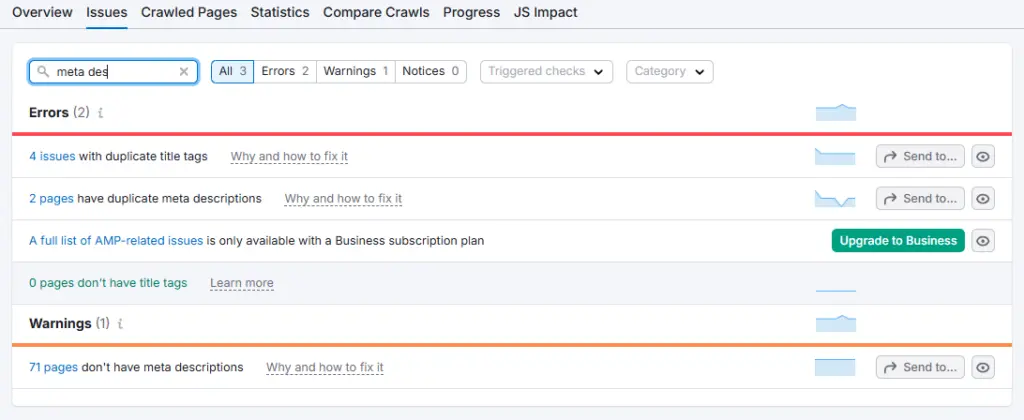
Task: Click the Upgrade to Business button
Action: 898,241
